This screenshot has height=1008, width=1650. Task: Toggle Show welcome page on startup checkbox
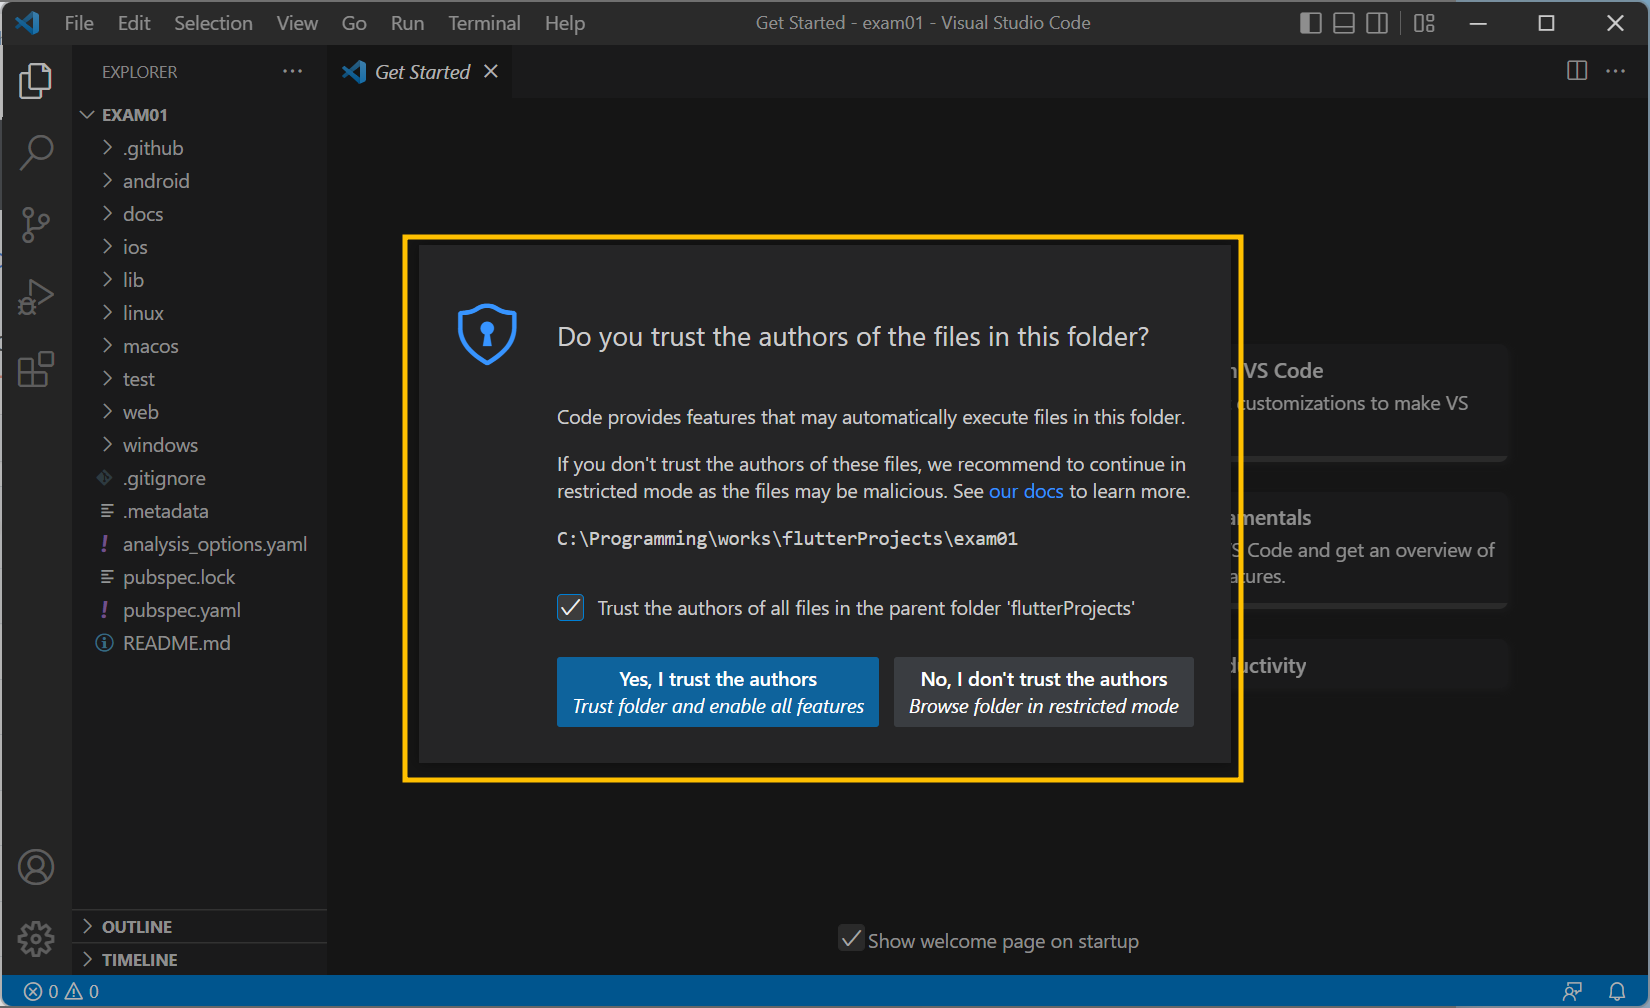(x=851, y=938)
